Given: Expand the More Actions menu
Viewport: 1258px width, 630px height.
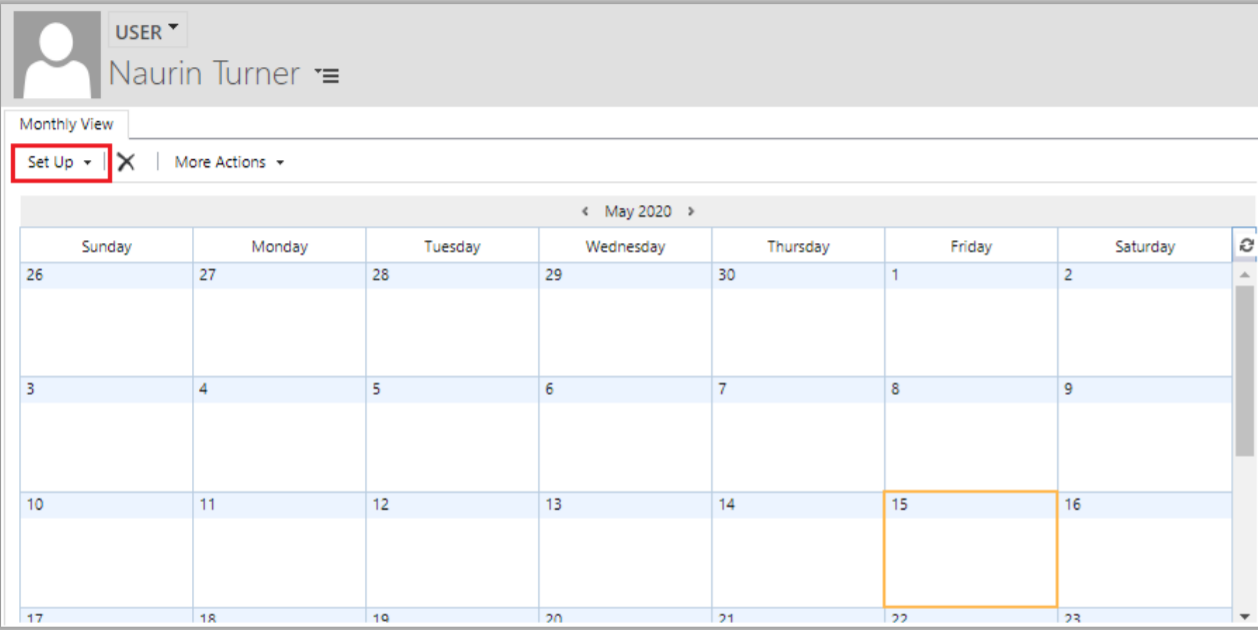Looking at the screenshot, I should pos(229,162).
